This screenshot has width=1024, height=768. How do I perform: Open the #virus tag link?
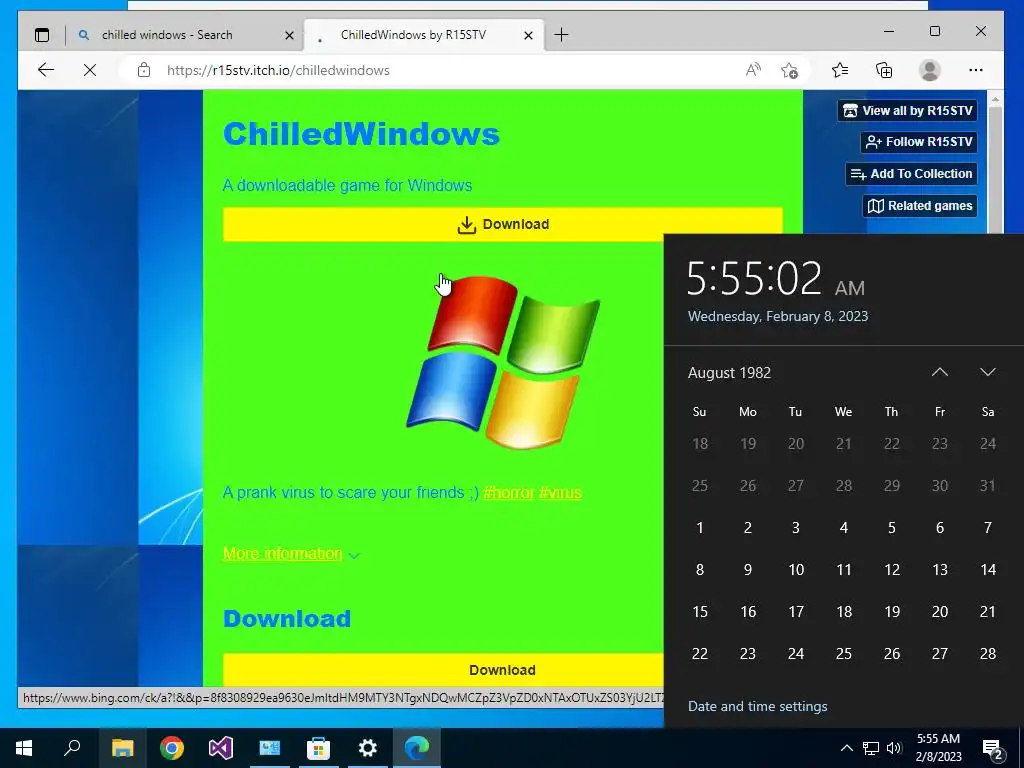(x=560, y=492)
